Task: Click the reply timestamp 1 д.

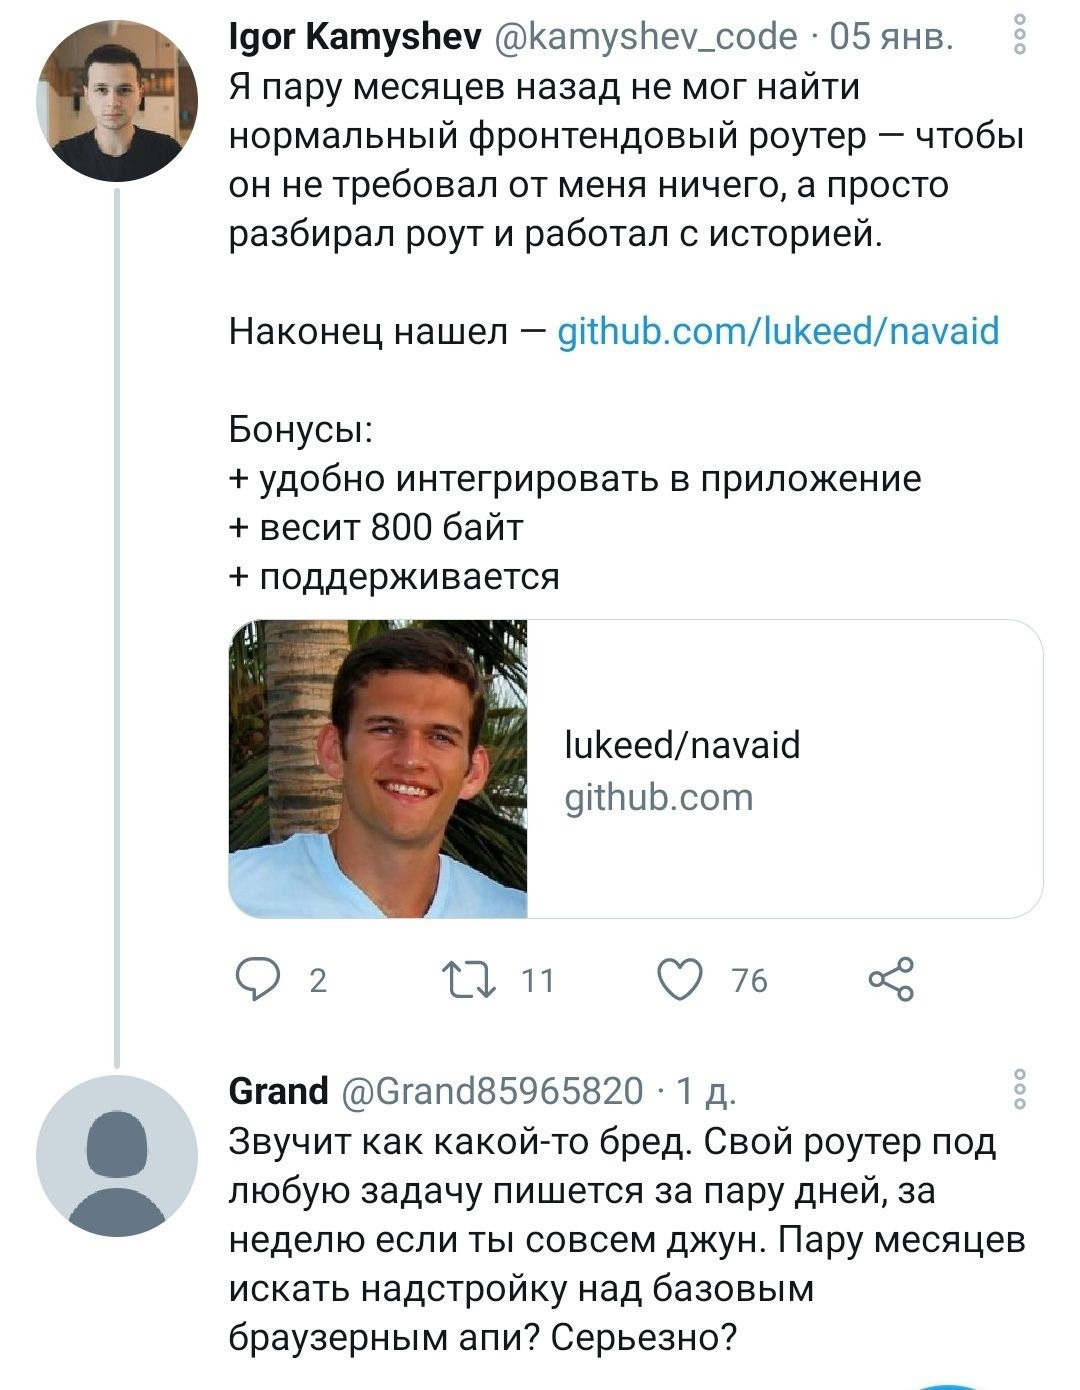Action: [707, 1091]
